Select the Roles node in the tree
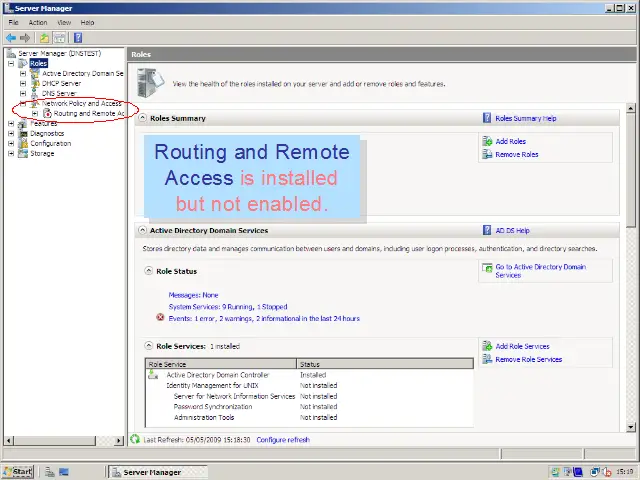The width and height of the screenshot is (640, 480). (38, 63)
